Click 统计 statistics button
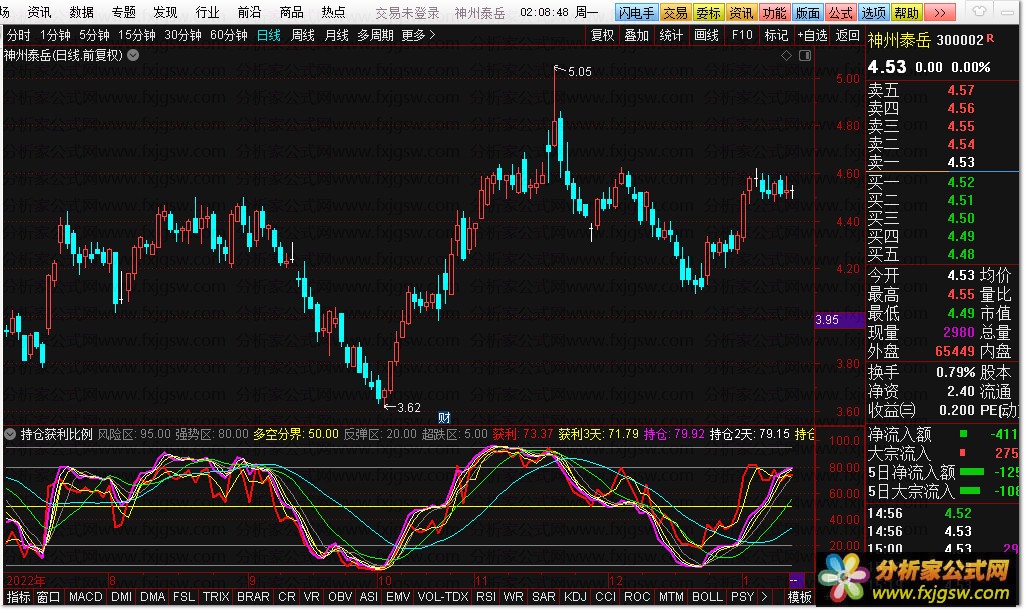 click(671, 35)
